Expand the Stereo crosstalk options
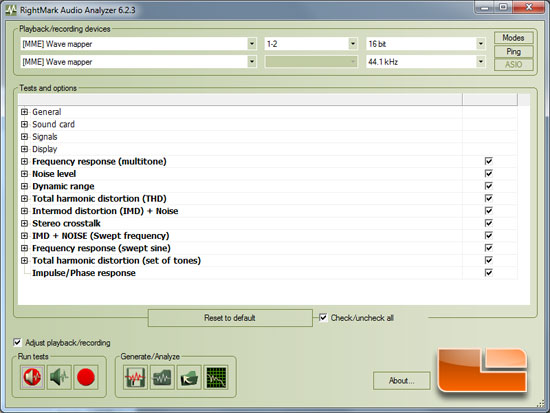Screen dimensions: 550x413 point(24,223)
